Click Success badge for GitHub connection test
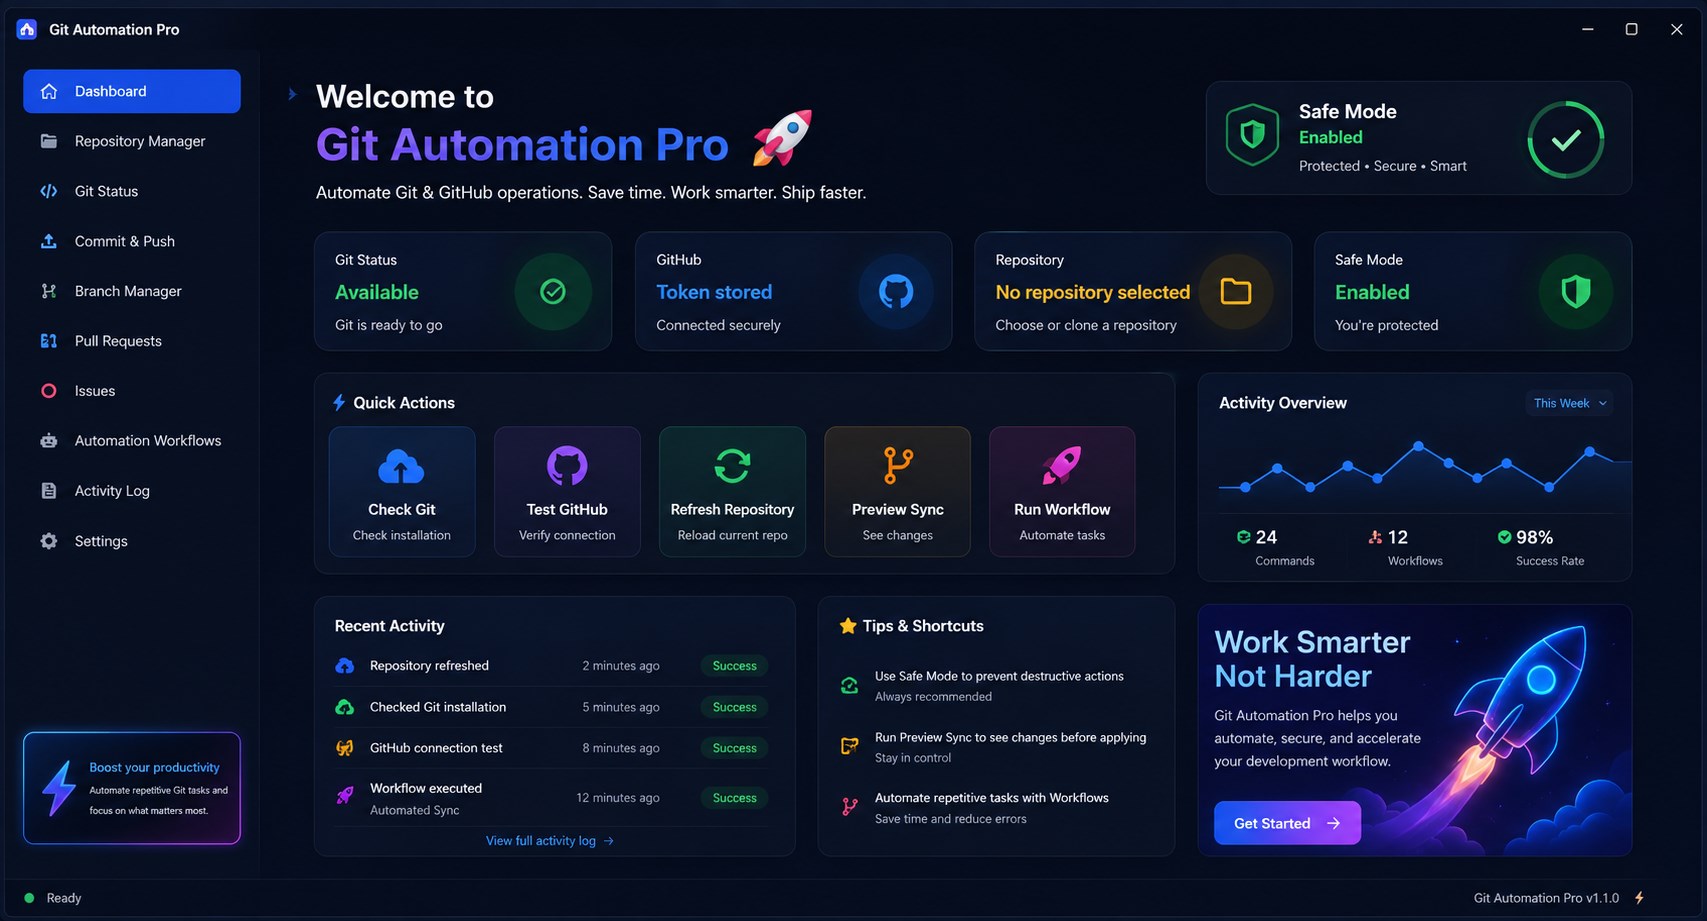The image size is (1707, 921). pyautogui.click(x=735, y=748)
